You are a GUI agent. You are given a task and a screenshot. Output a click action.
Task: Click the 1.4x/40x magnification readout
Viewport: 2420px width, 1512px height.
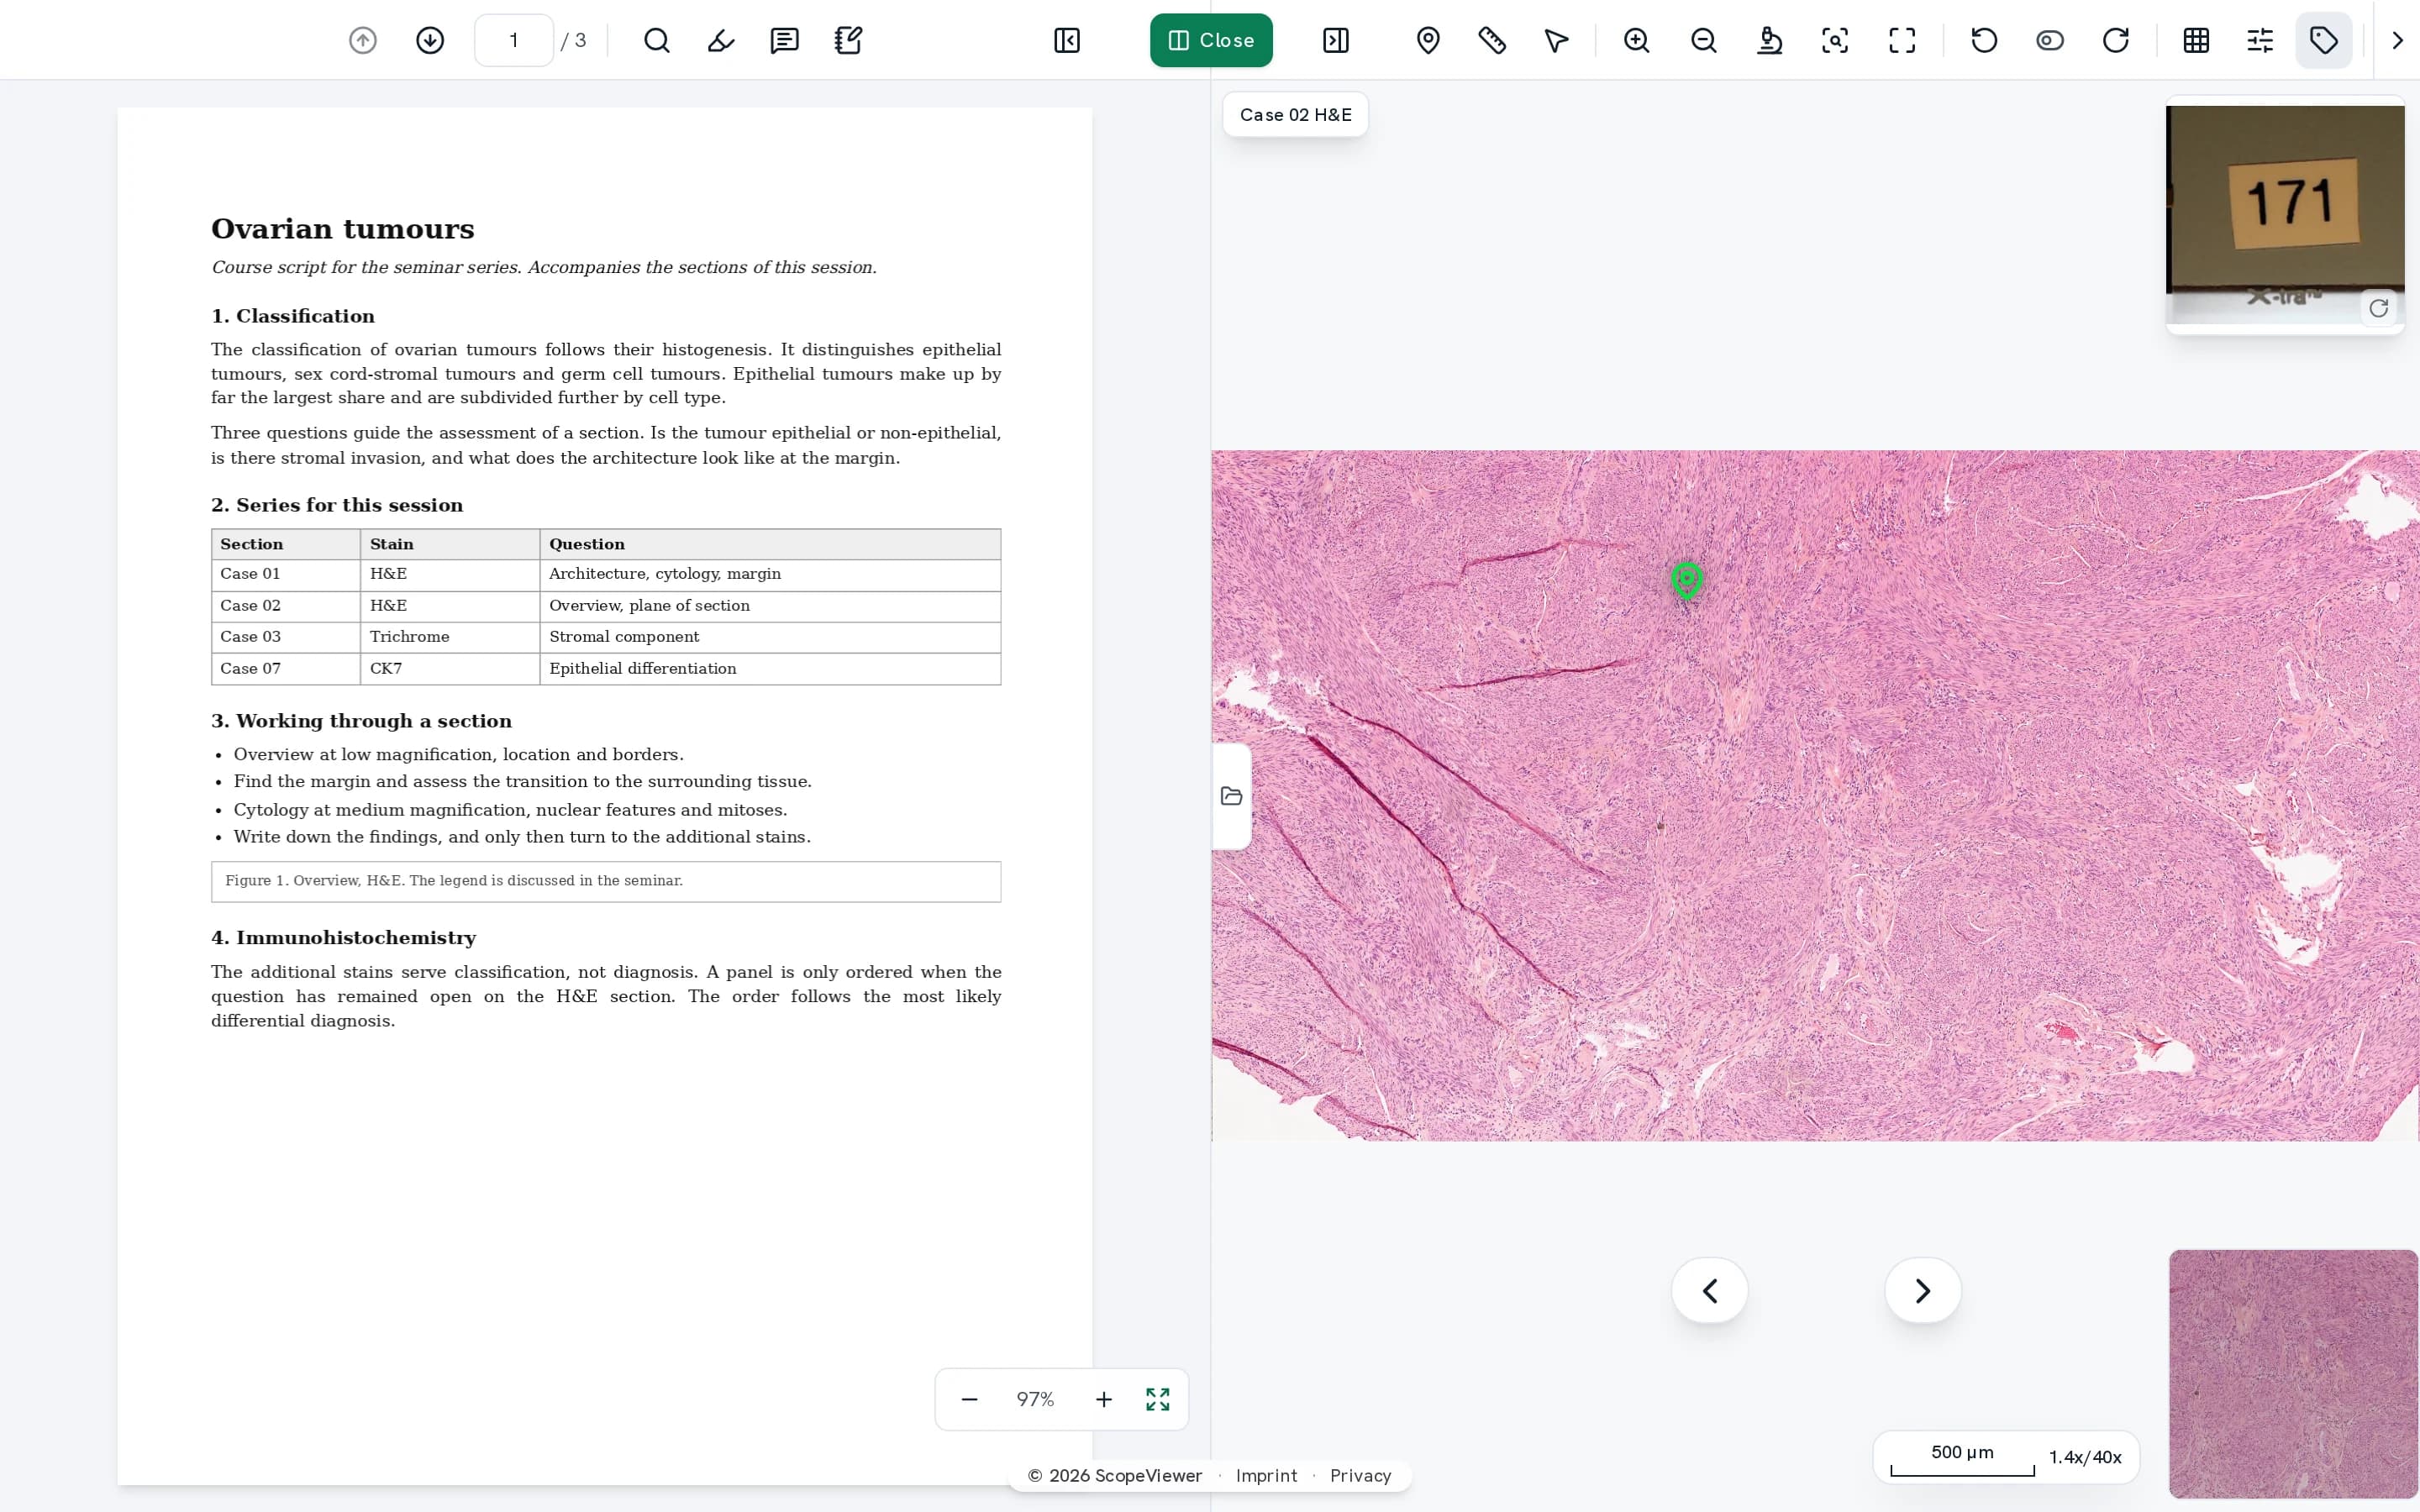[x=2085, y=1457]
